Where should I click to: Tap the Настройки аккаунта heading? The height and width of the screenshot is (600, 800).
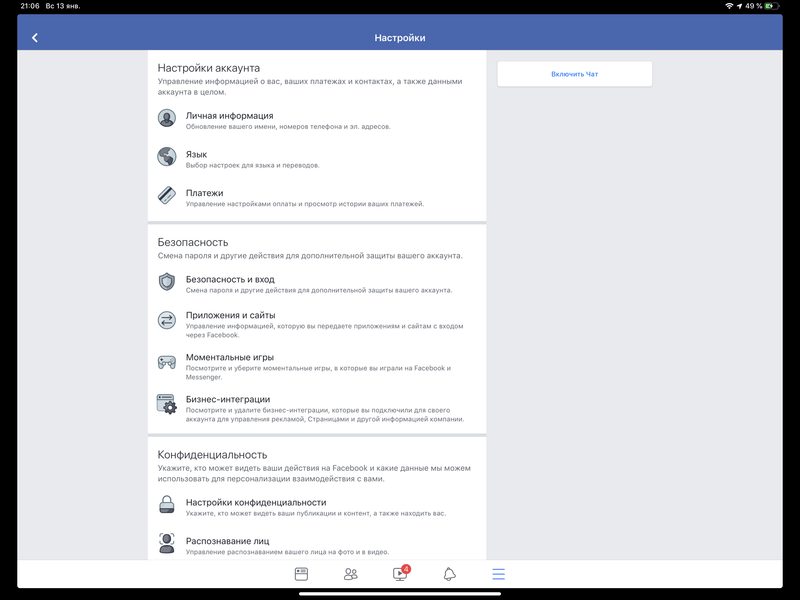coord(209,68)
